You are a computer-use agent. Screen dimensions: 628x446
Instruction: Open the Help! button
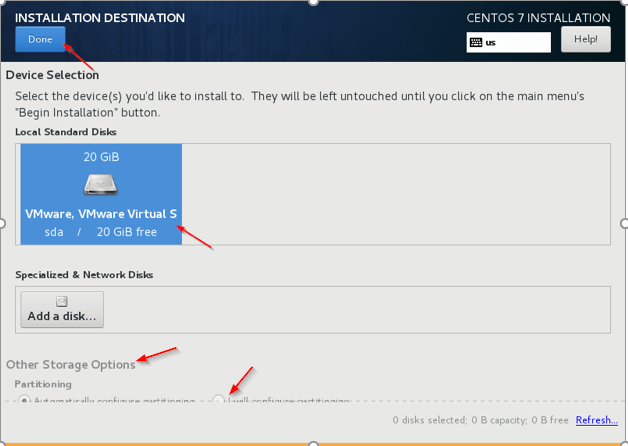(x=586, y=39)
